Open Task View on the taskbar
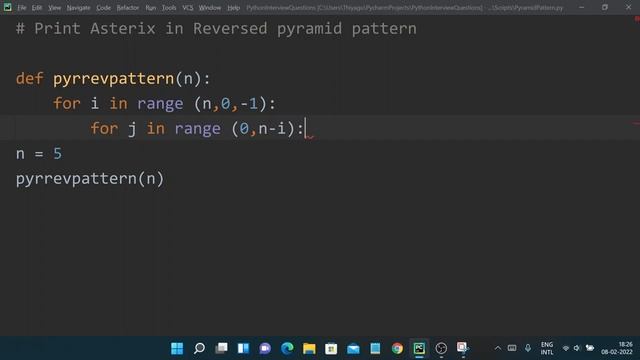Image resolution: width=640 pixels, height=360 pixels. pyautogui.click(x=221, y=348)
